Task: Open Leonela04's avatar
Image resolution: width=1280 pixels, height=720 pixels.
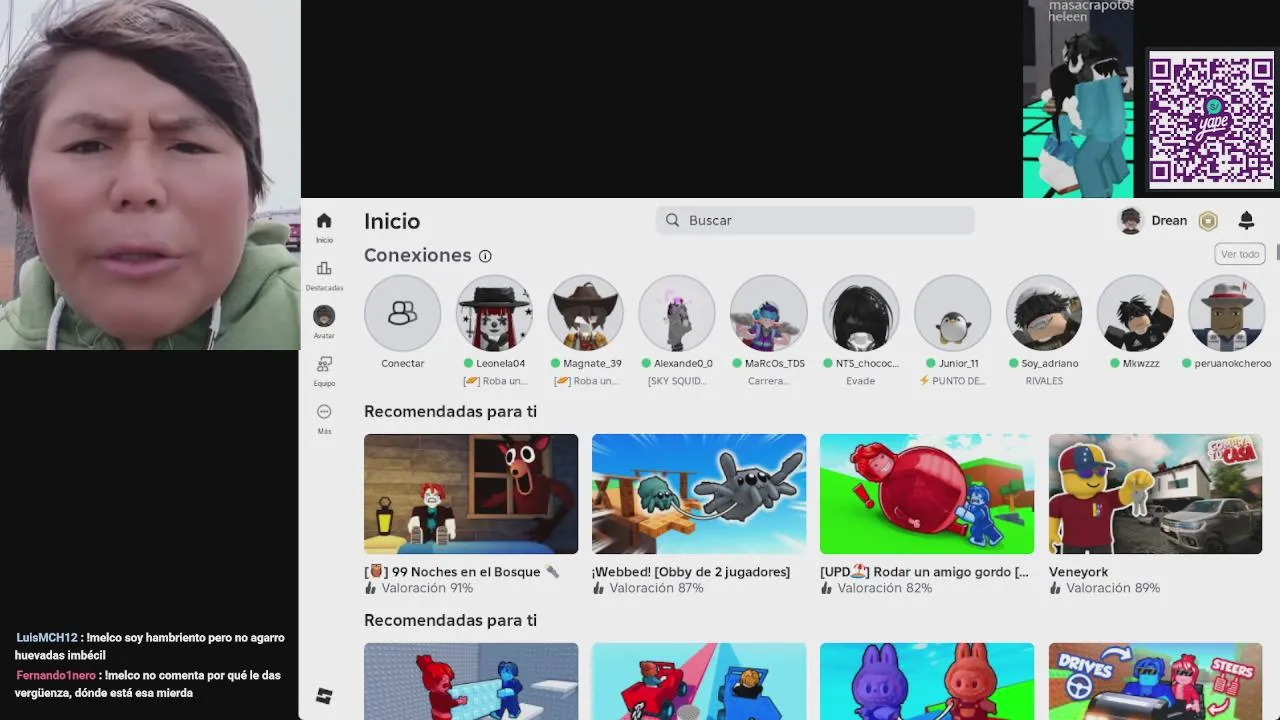Action: click(494, 313)
